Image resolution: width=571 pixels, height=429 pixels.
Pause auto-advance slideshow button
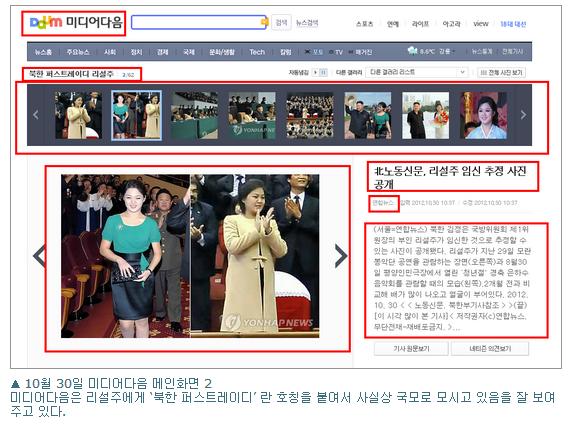[323, 72]
